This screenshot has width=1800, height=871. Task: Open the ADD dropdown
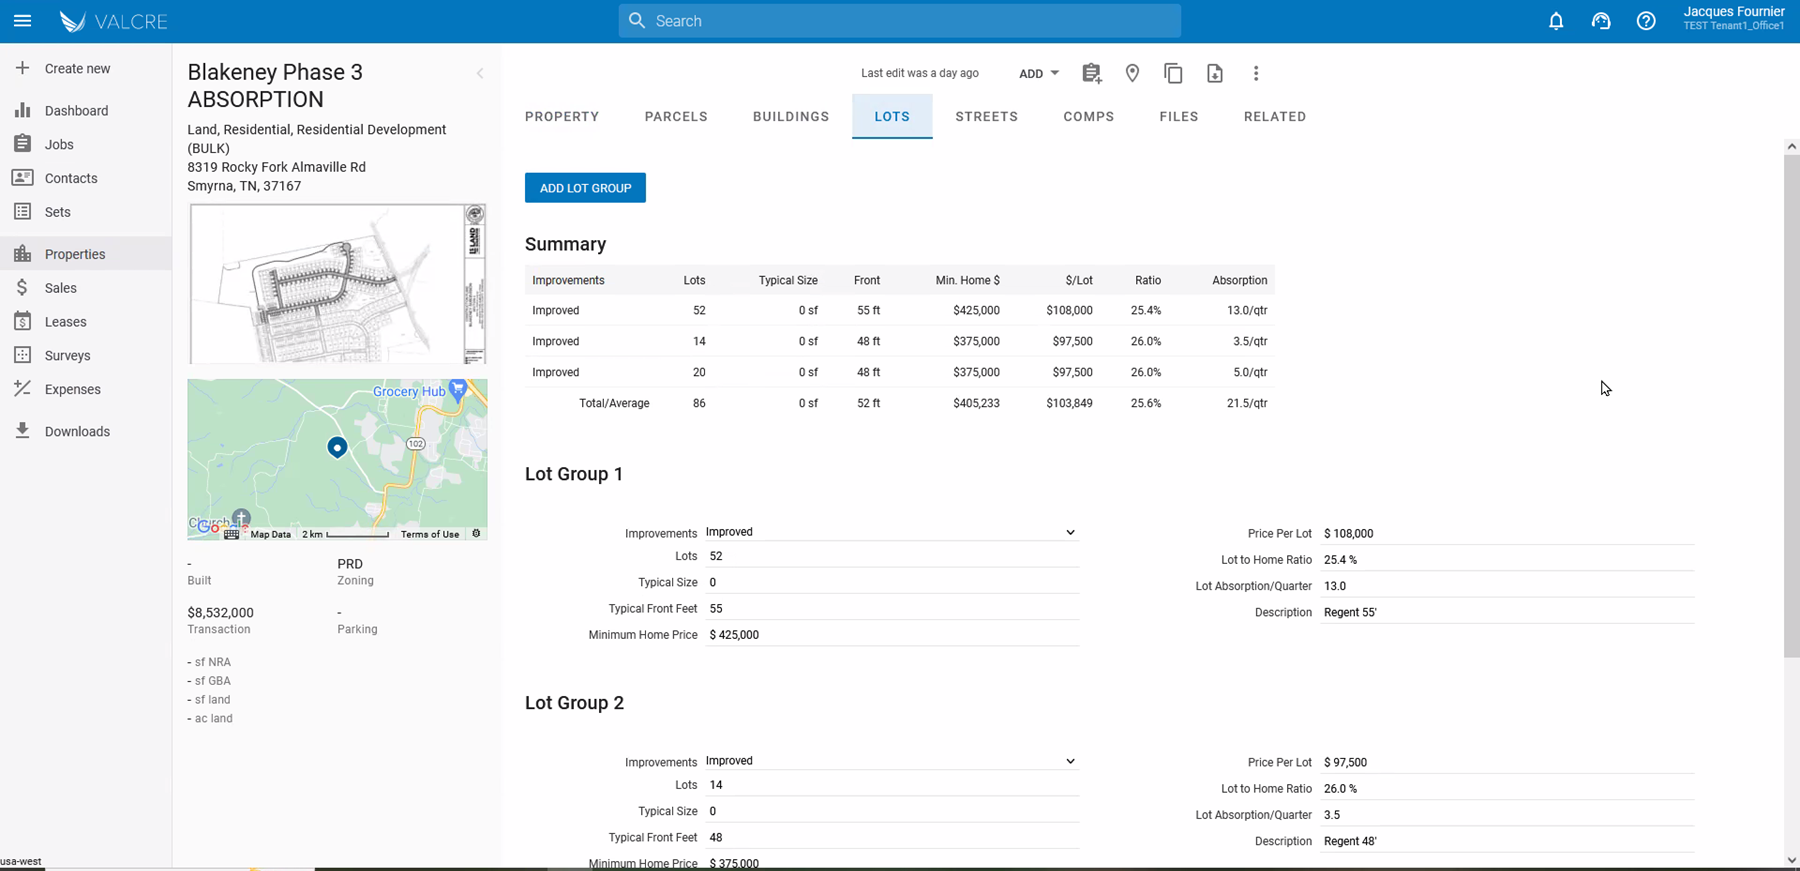[1039, 74]
